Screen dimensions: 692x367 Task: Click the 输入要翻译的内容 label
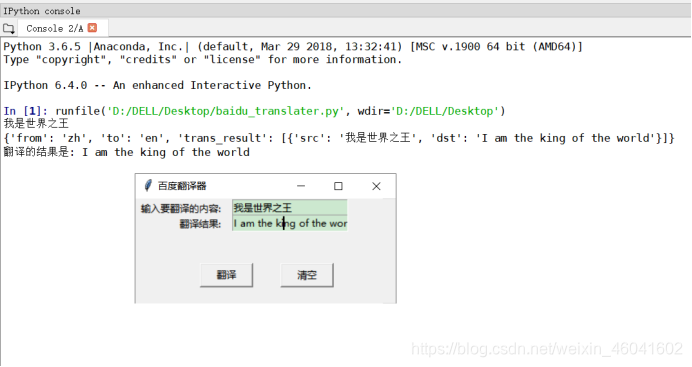pyautogui.click(x=181, y=208)
